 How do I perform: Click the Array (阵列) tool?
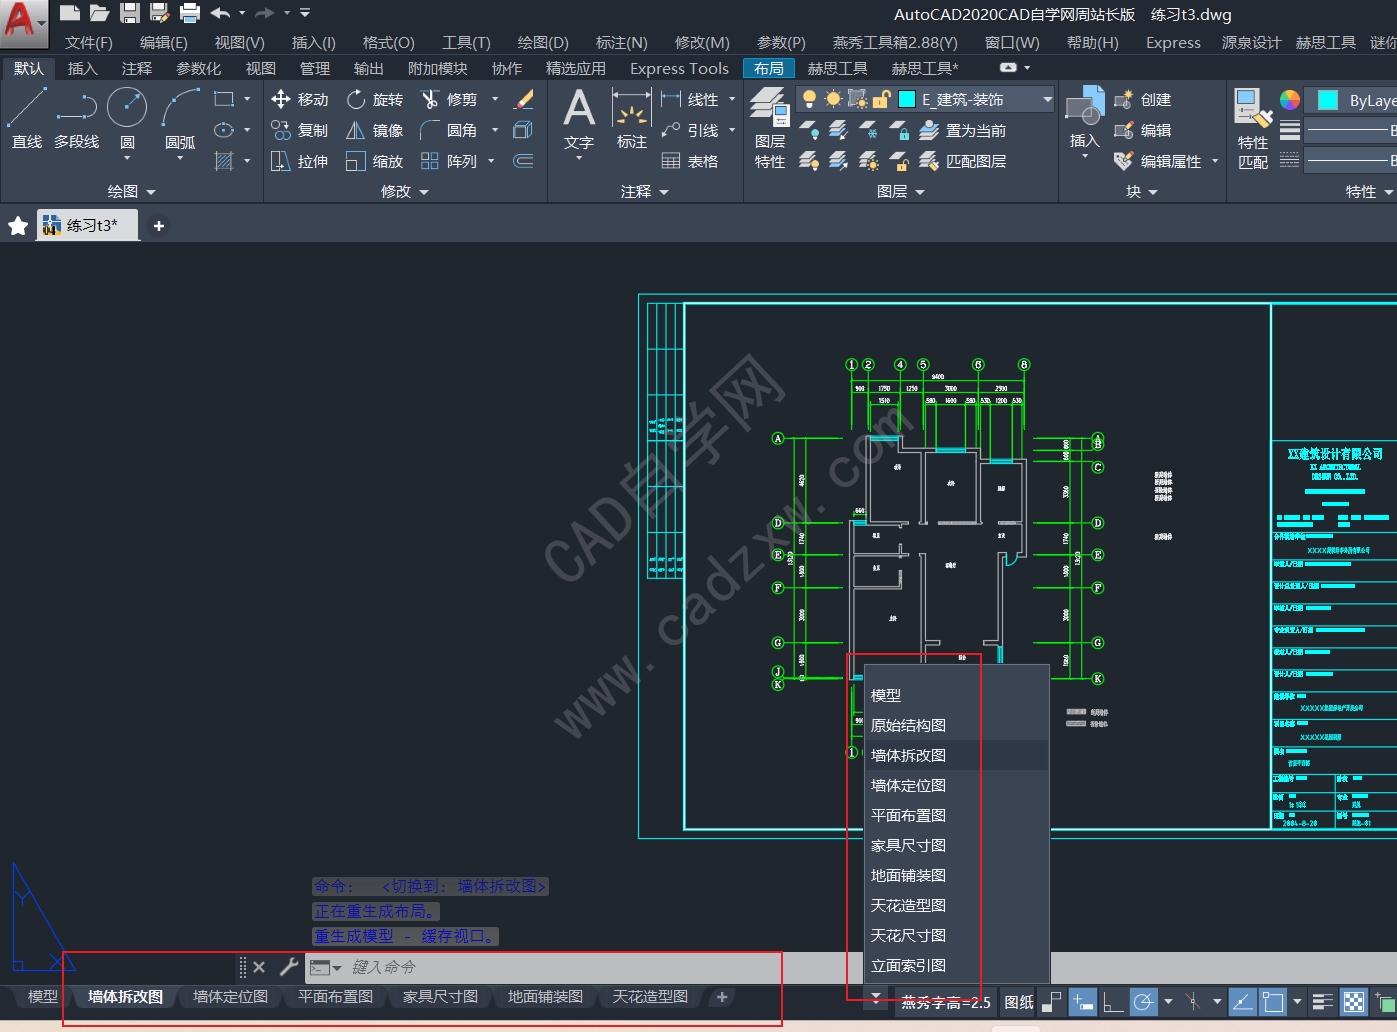(x=449, y=161)
